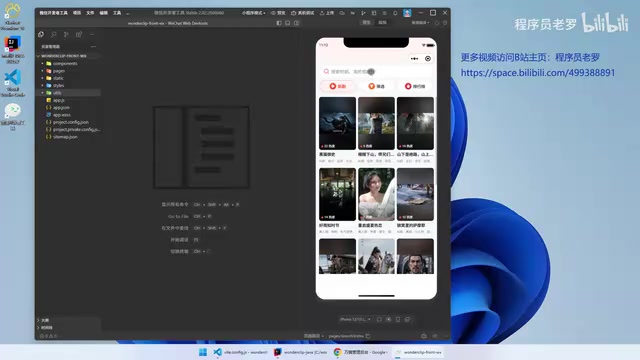Screen dimensions: 640x360
Task: Open the user avatar in DevTools toolbar
Action: pos(407,13)
